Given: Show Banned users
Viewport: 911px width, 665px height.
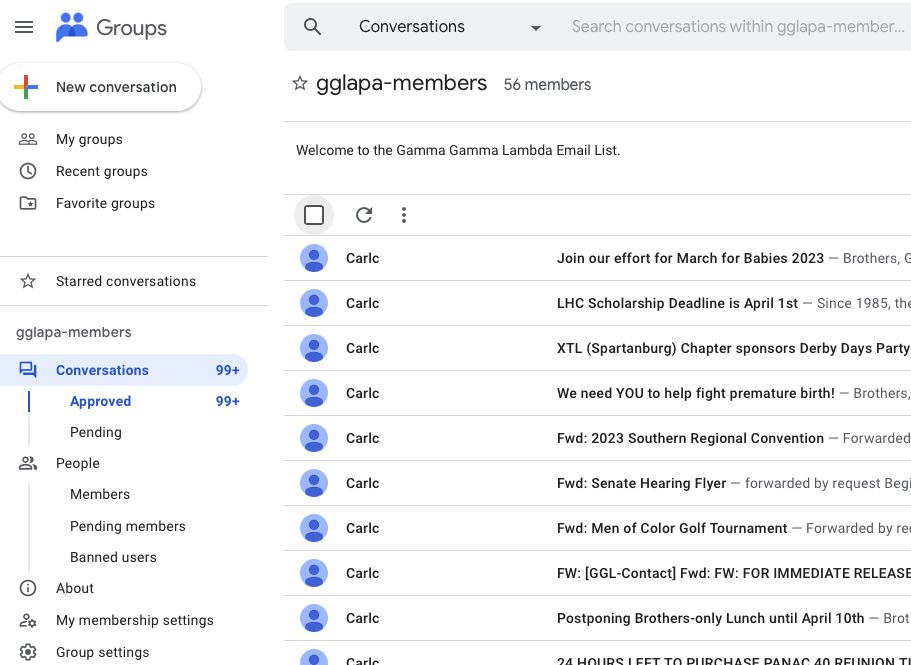Looking at the screenshot, I should (x=113, y=557).
